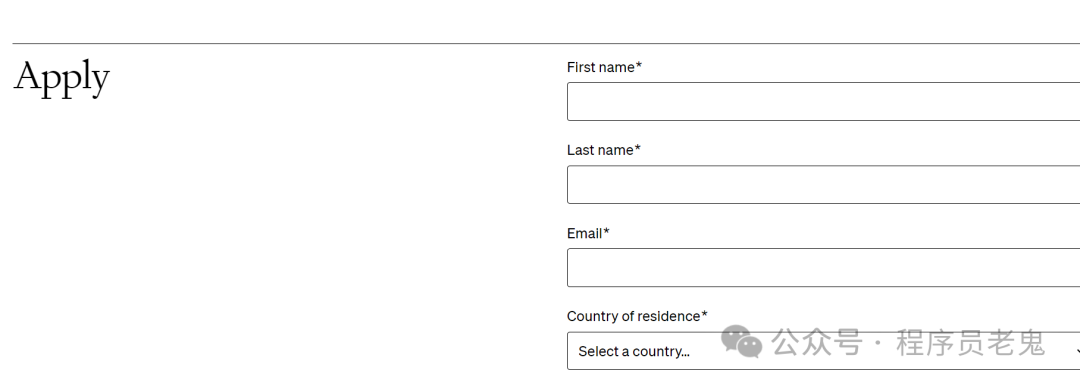Screen dimensions: 1080x386
Task: Focus the First name text field
Action: [823, 101]
